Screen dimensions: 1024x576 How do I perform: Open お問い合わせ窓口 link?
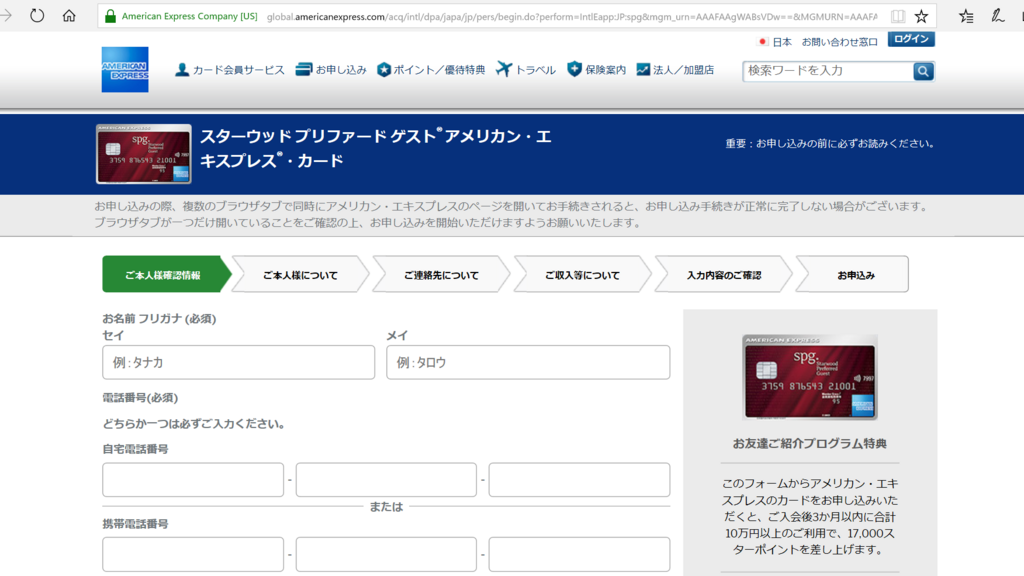839,42
